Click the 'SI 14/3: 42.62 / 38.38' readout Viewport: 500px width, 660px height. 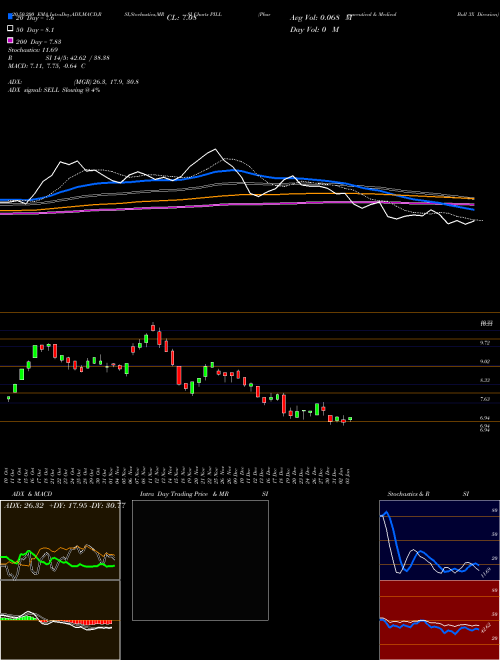(78, 58)
